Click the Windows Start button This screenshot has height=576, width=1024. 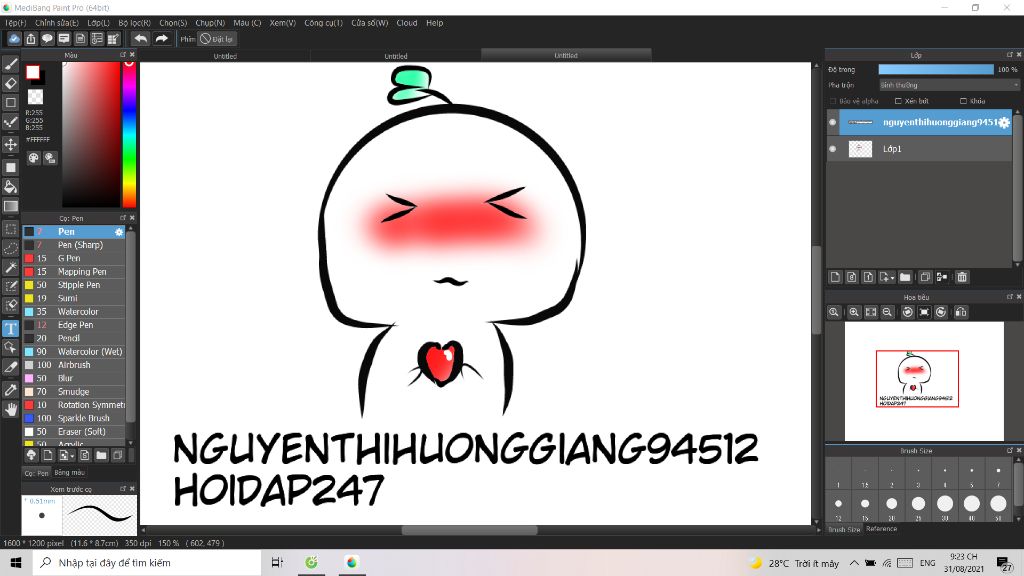click(16, 562)
